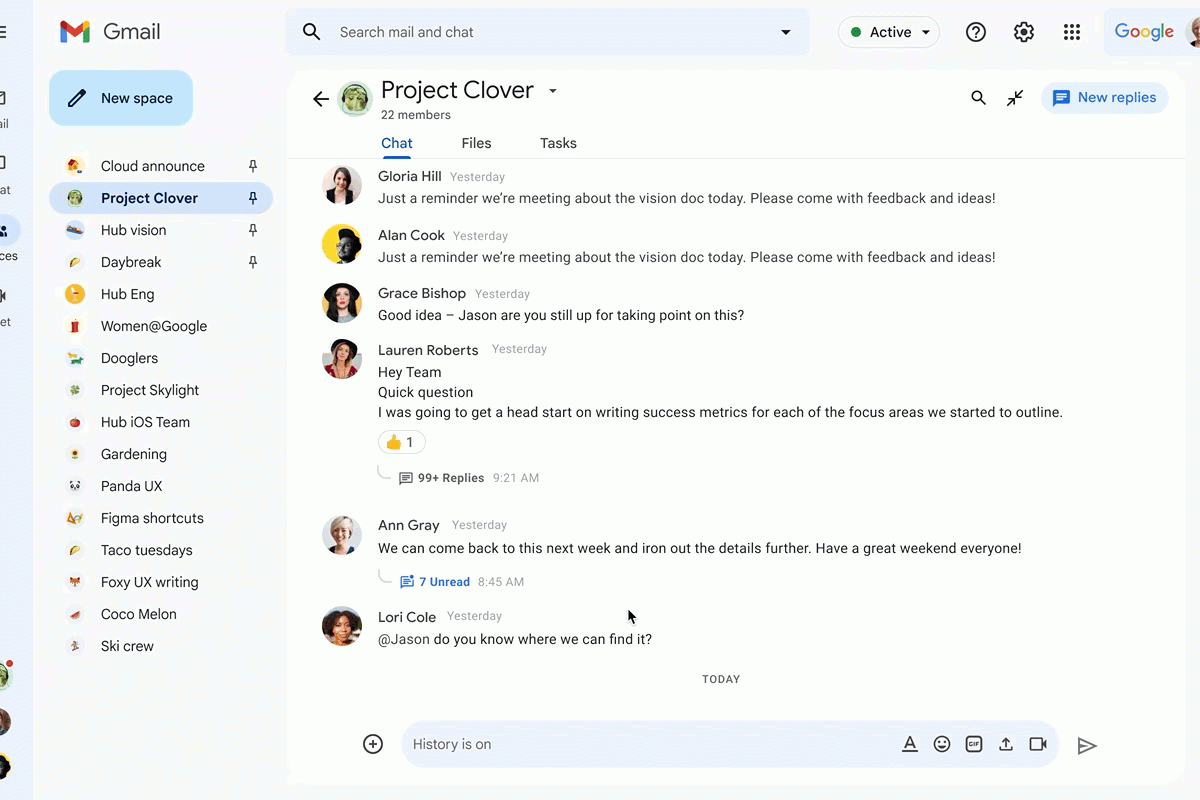
Task: Click the emoji picker icon in message box
Action: coord(942,744)
